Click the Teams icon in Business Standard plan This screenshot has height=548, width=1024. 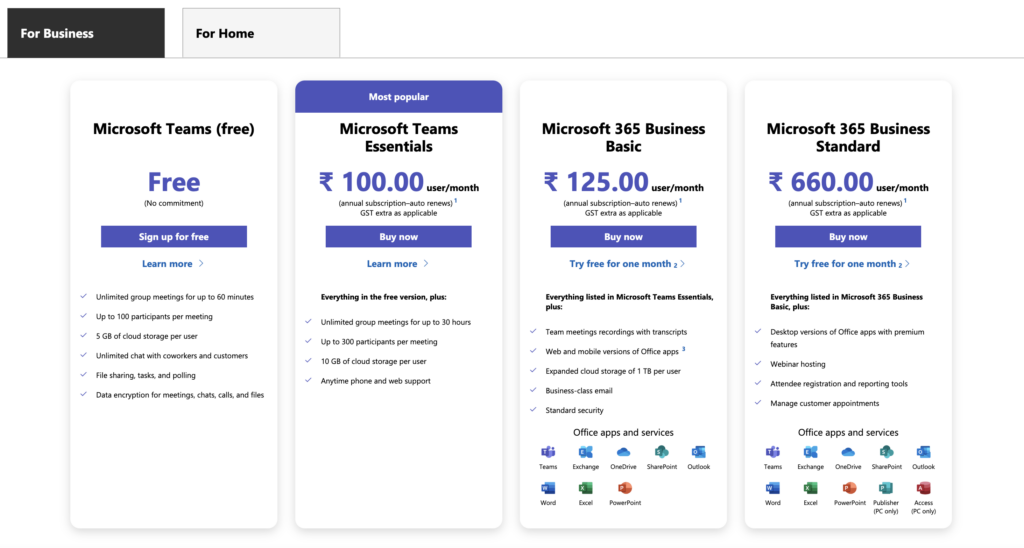(x=773, y=452)
